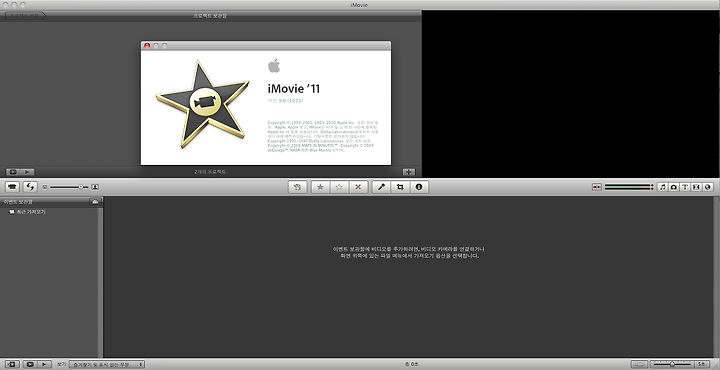Click the version 9.0 (1073) text
This screenshot has width=720, height=370.
point(286,101)
